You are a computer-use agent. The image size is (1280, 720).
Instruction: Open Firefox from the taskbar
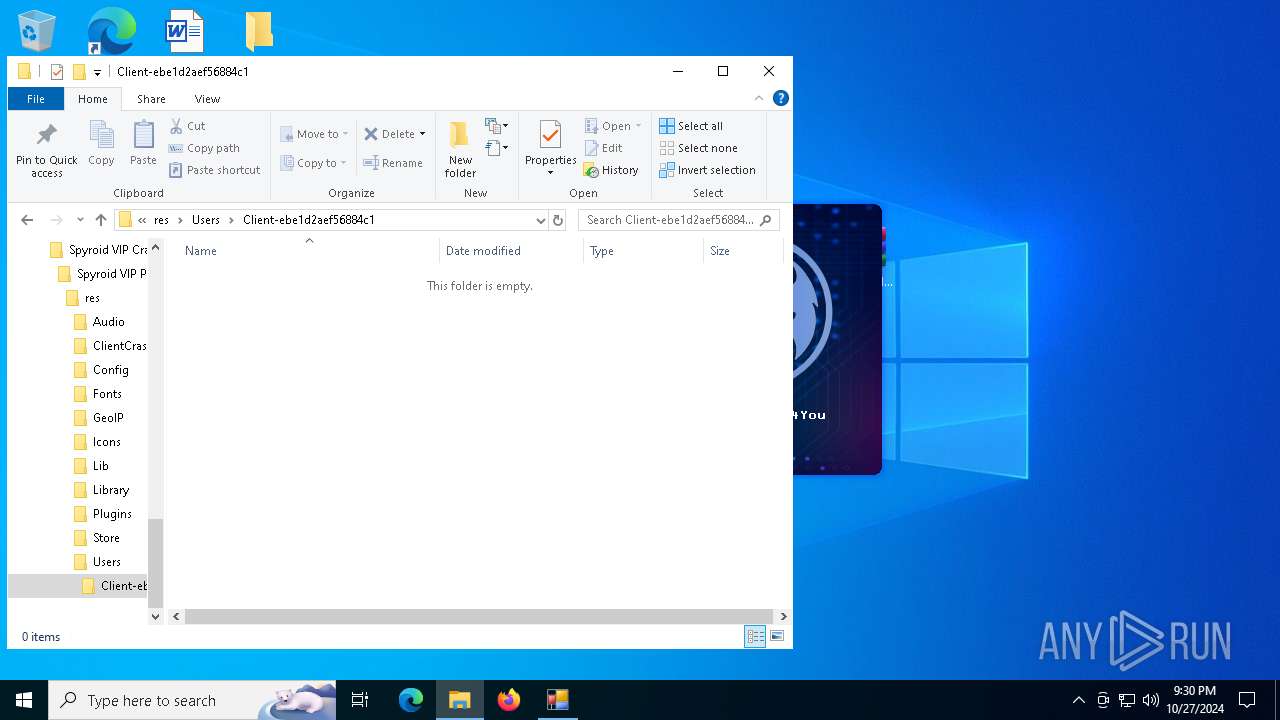509,700
